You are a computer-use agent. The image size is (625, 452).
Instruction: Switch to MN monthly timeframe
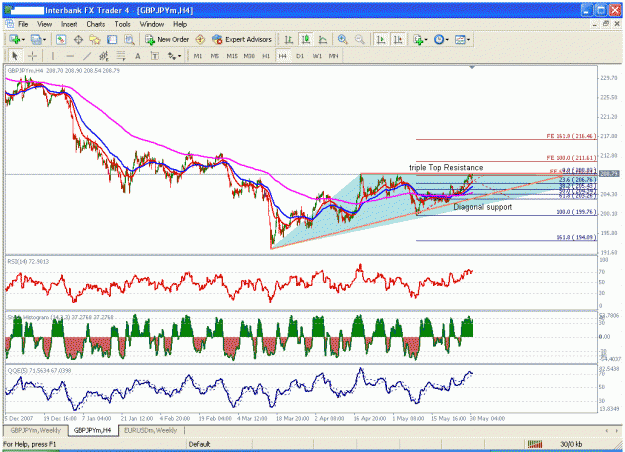pyautogui.click(x=334, y=56)
